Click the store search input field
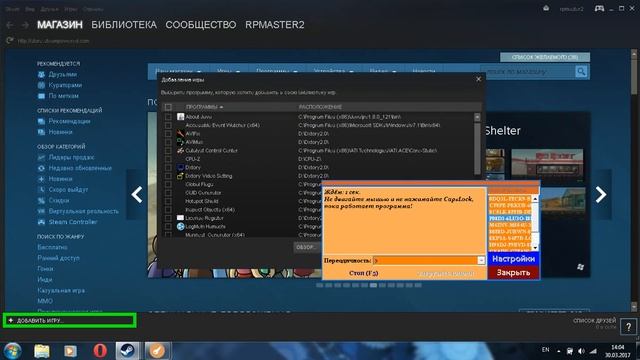Image resolution: width=640 pixels, height=360 pixels. (528, 72)
